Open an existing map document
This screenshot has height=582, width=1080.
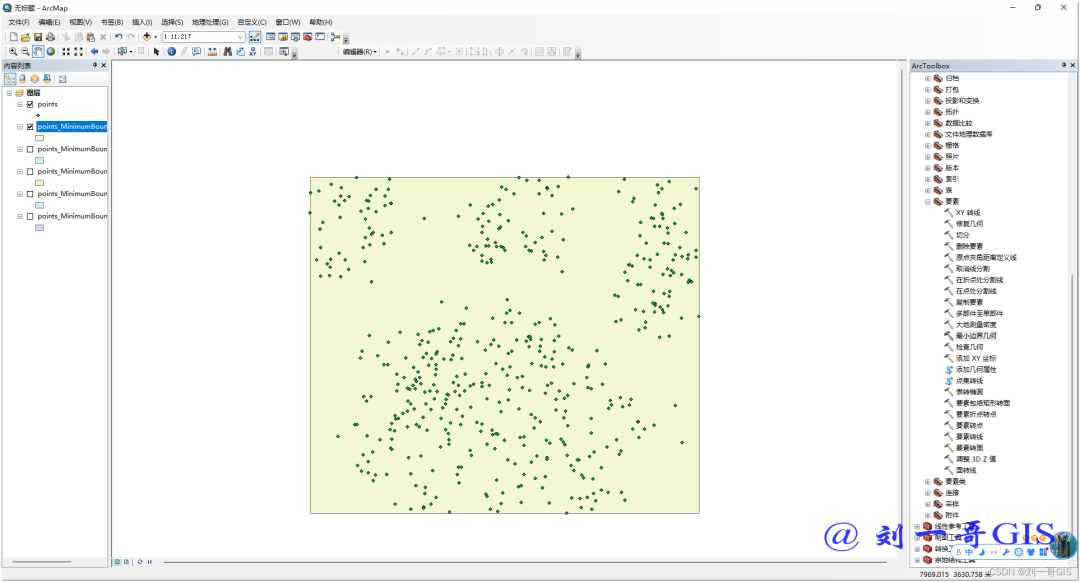coord(25,37)
